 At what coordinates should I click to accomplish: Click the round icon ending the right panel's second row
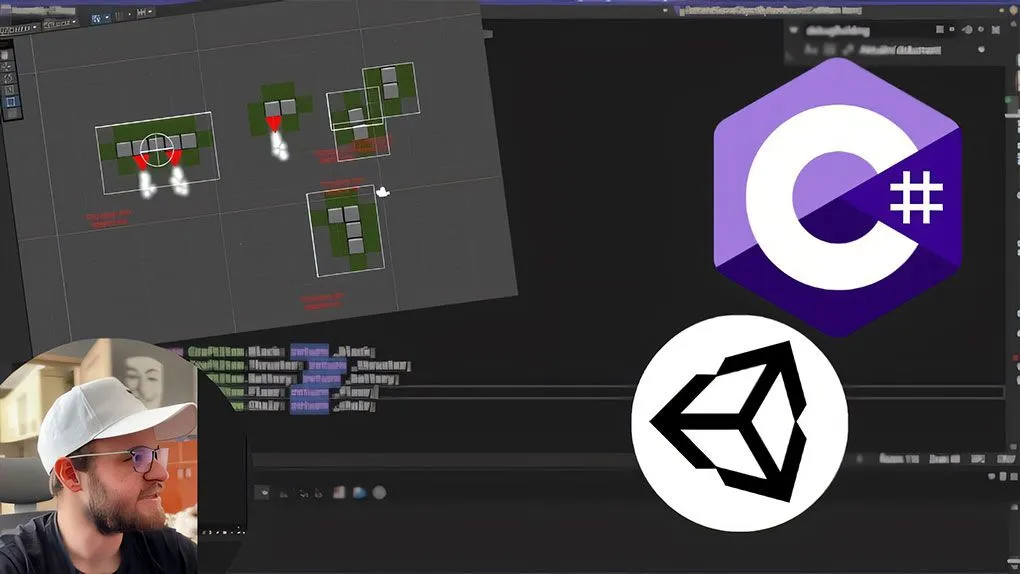tap(982, 49)
